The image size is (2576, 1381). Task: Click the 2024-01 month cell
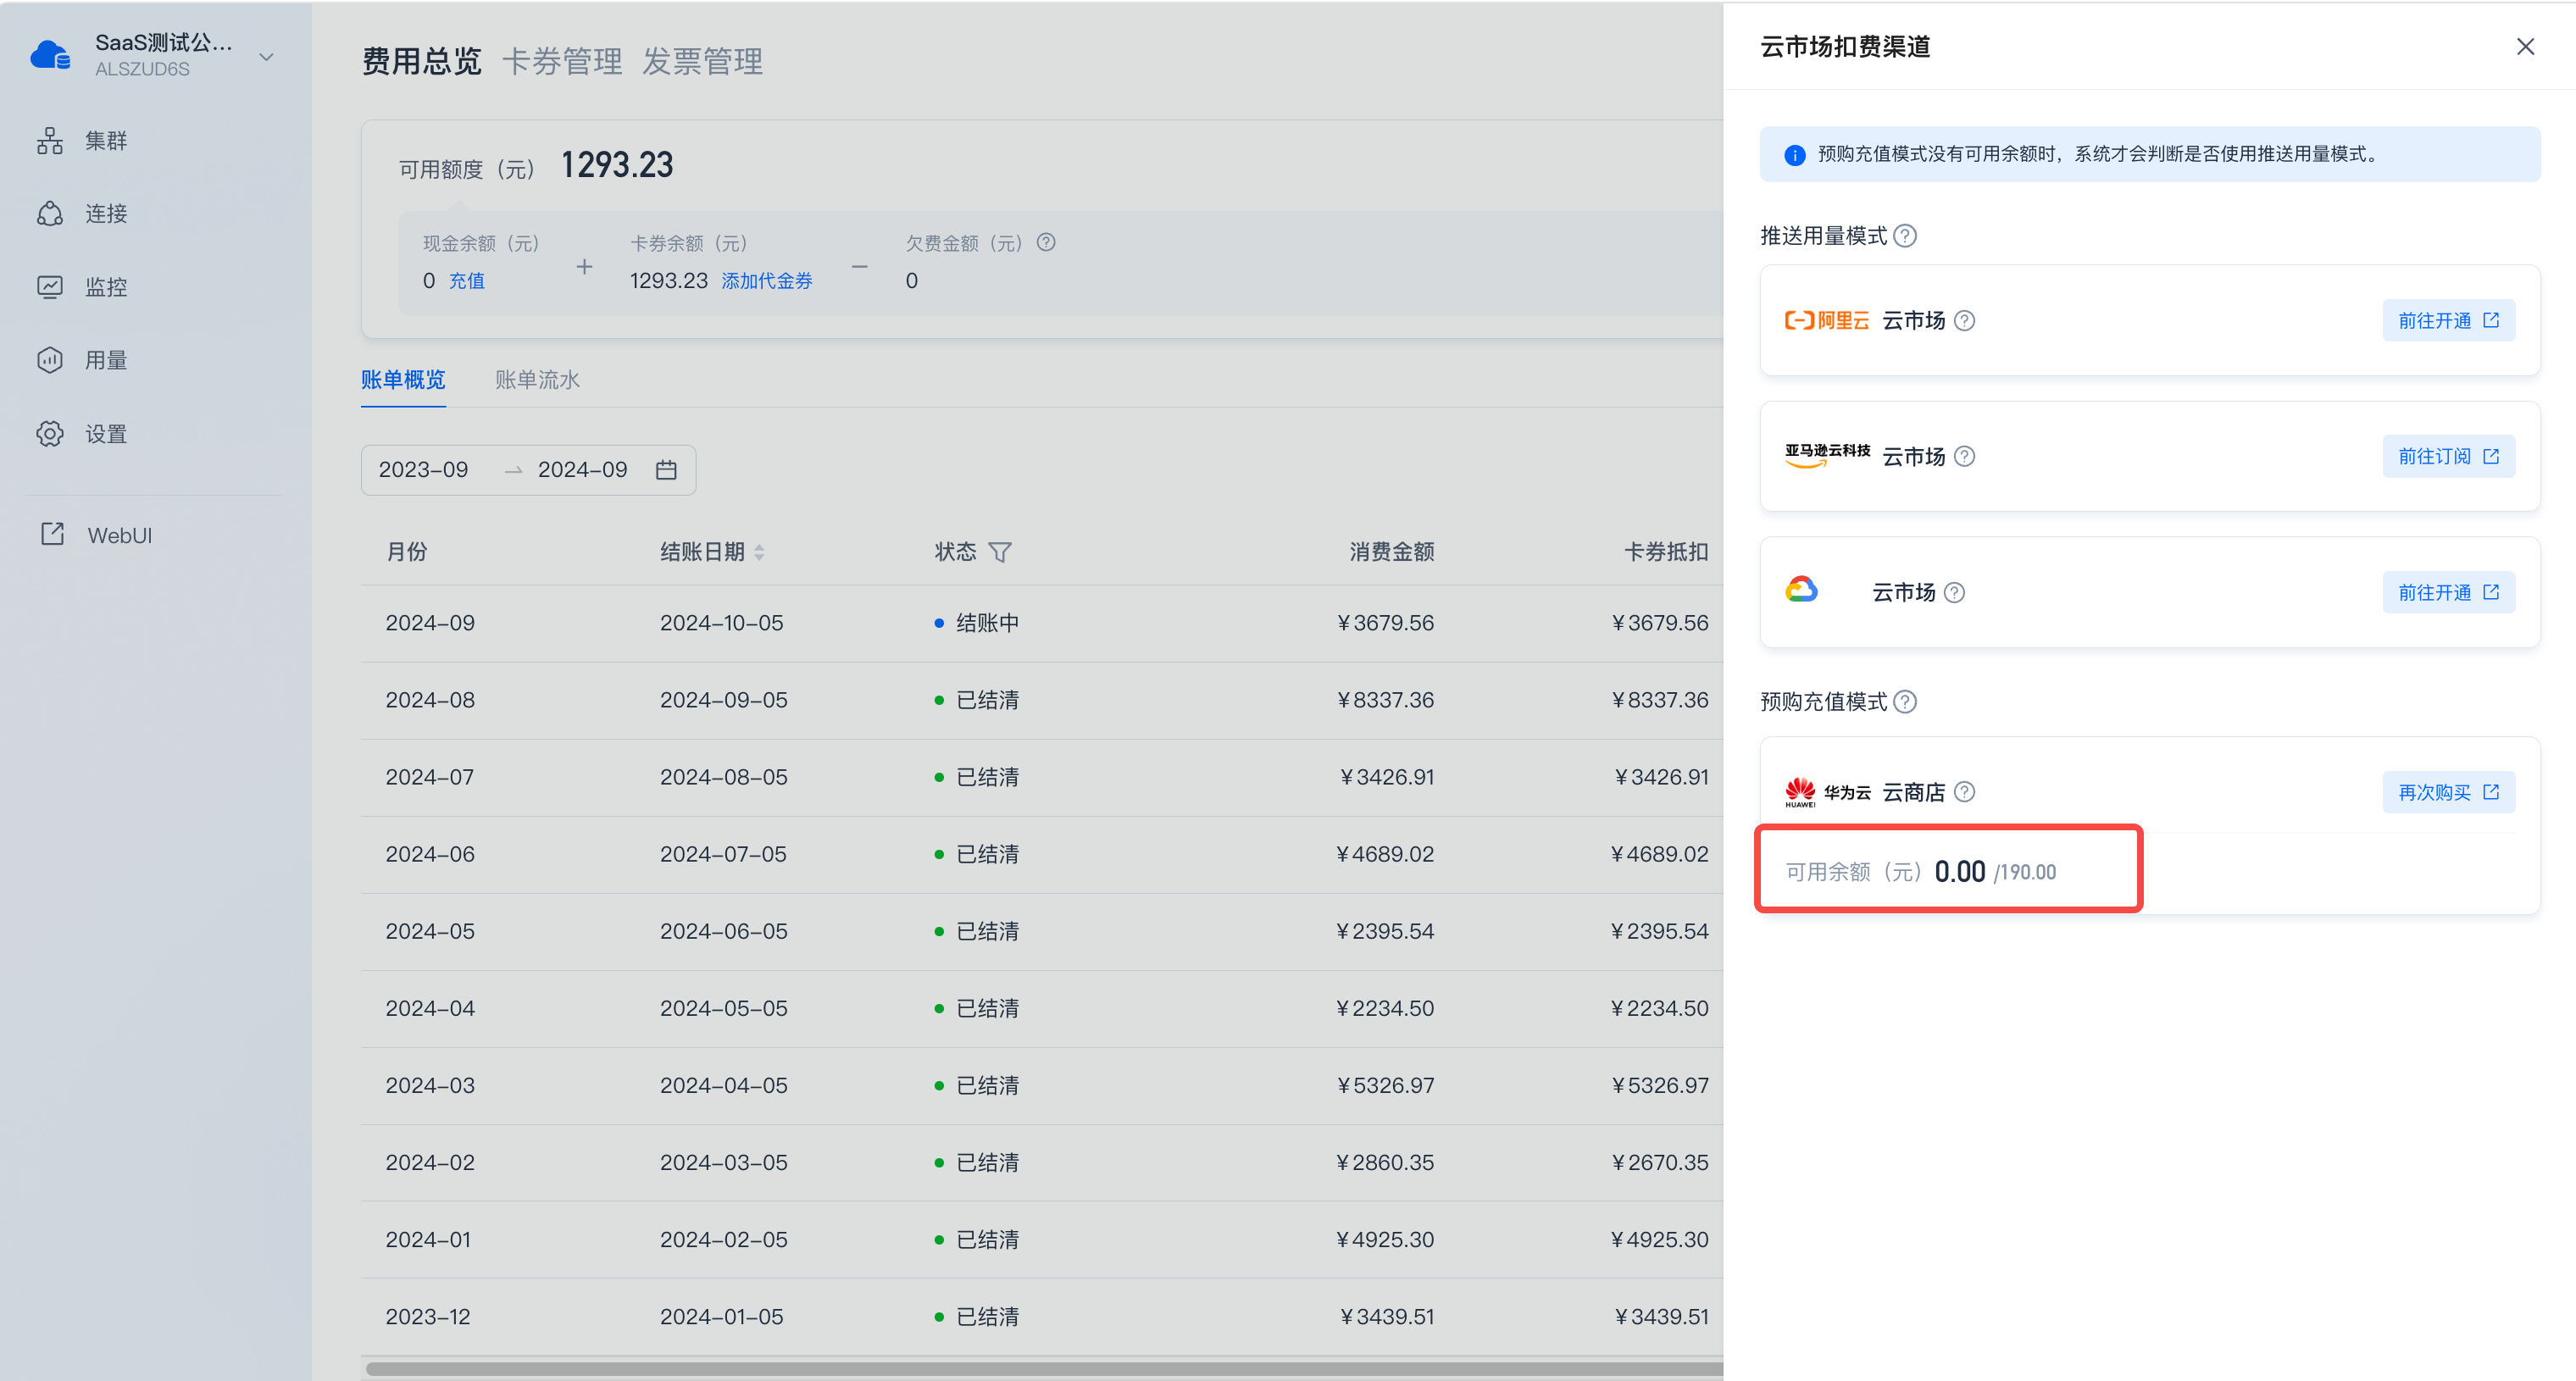[428, 1239]
